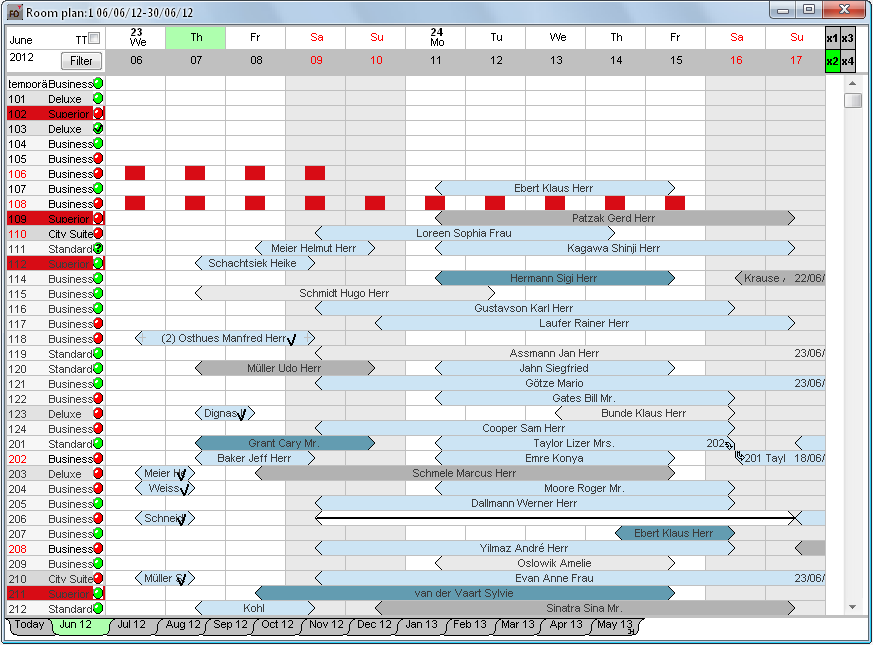Screen dimensions: 873x645
Task: Toggle the TT checkbox
Action: 94,39
